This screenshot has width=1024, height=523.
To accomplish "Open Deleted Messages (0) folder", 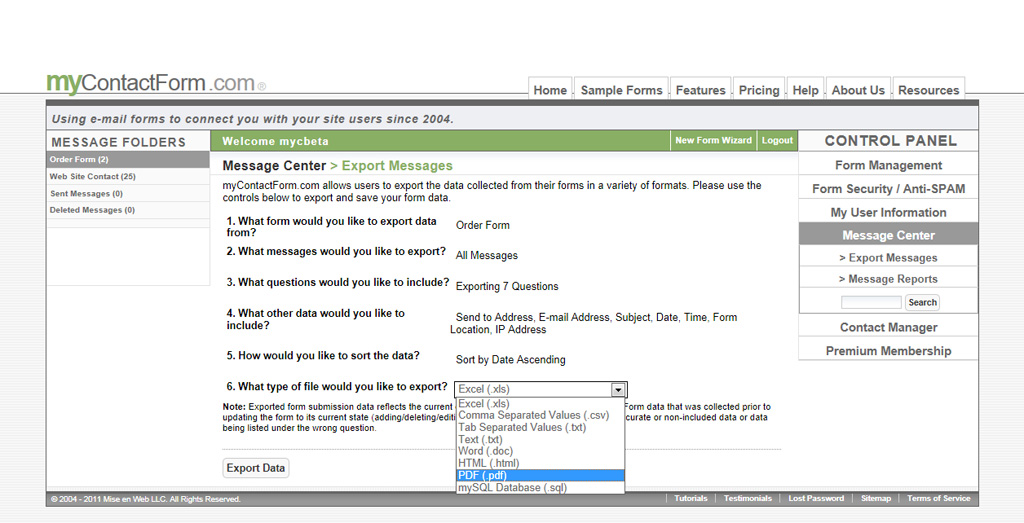I will (129, 210).
